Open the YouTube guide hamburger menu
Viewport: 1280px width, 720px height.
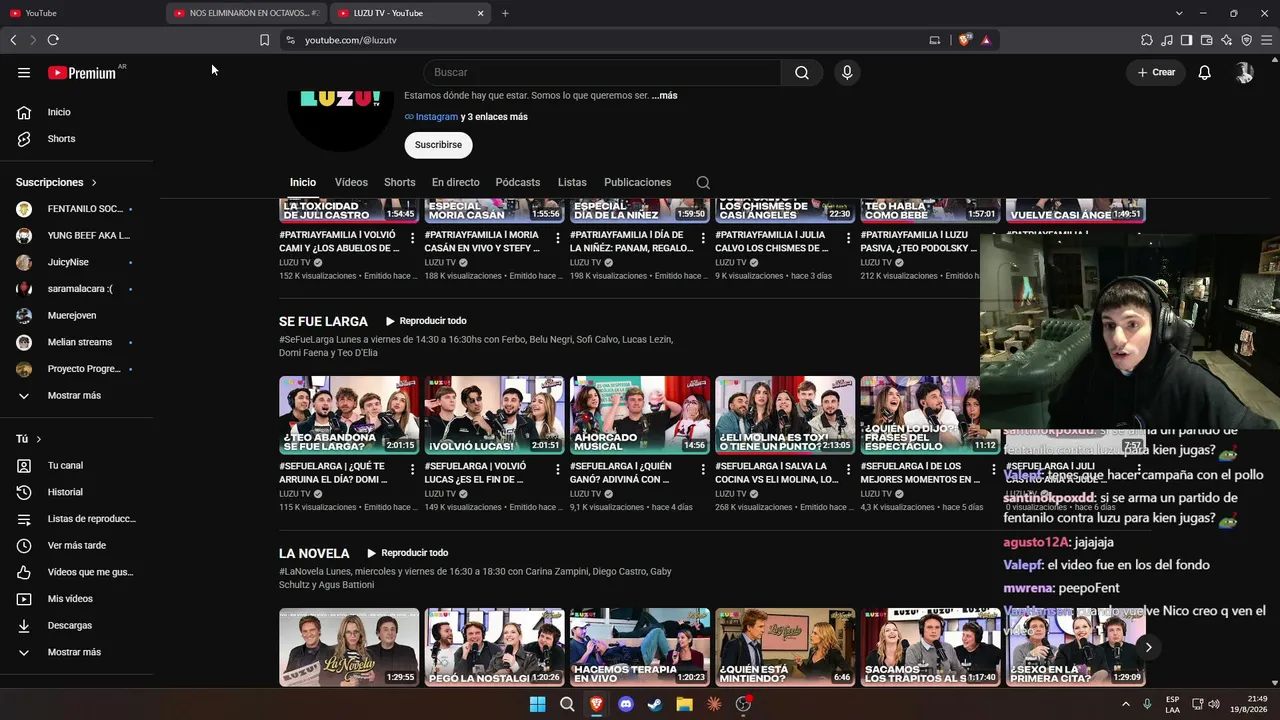[24, 72]
